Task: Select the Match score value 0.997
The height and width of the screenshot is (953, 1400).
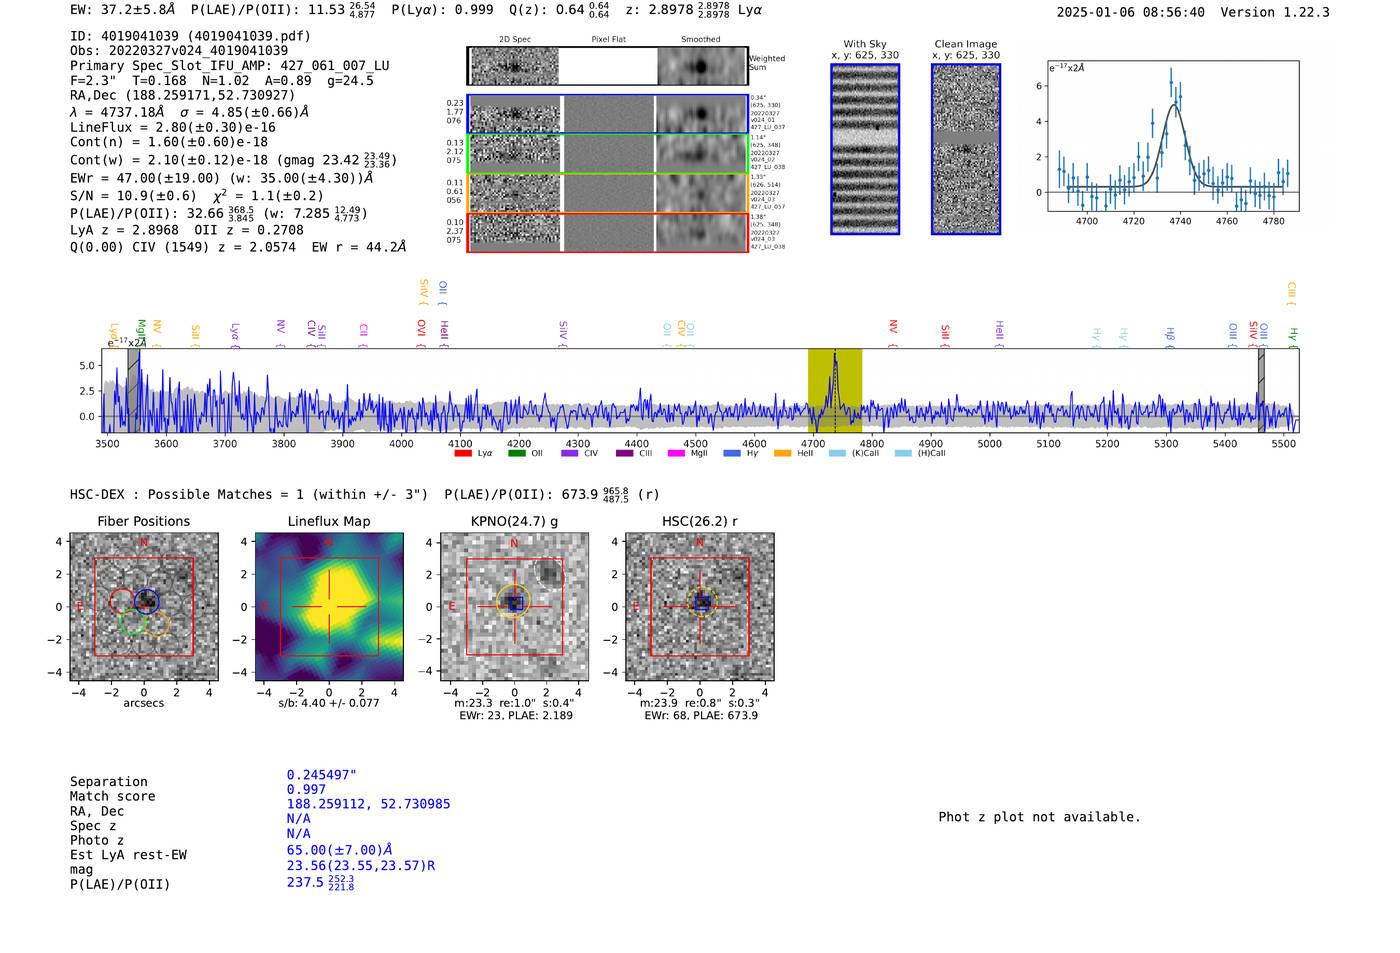Action: pos(306,789)
